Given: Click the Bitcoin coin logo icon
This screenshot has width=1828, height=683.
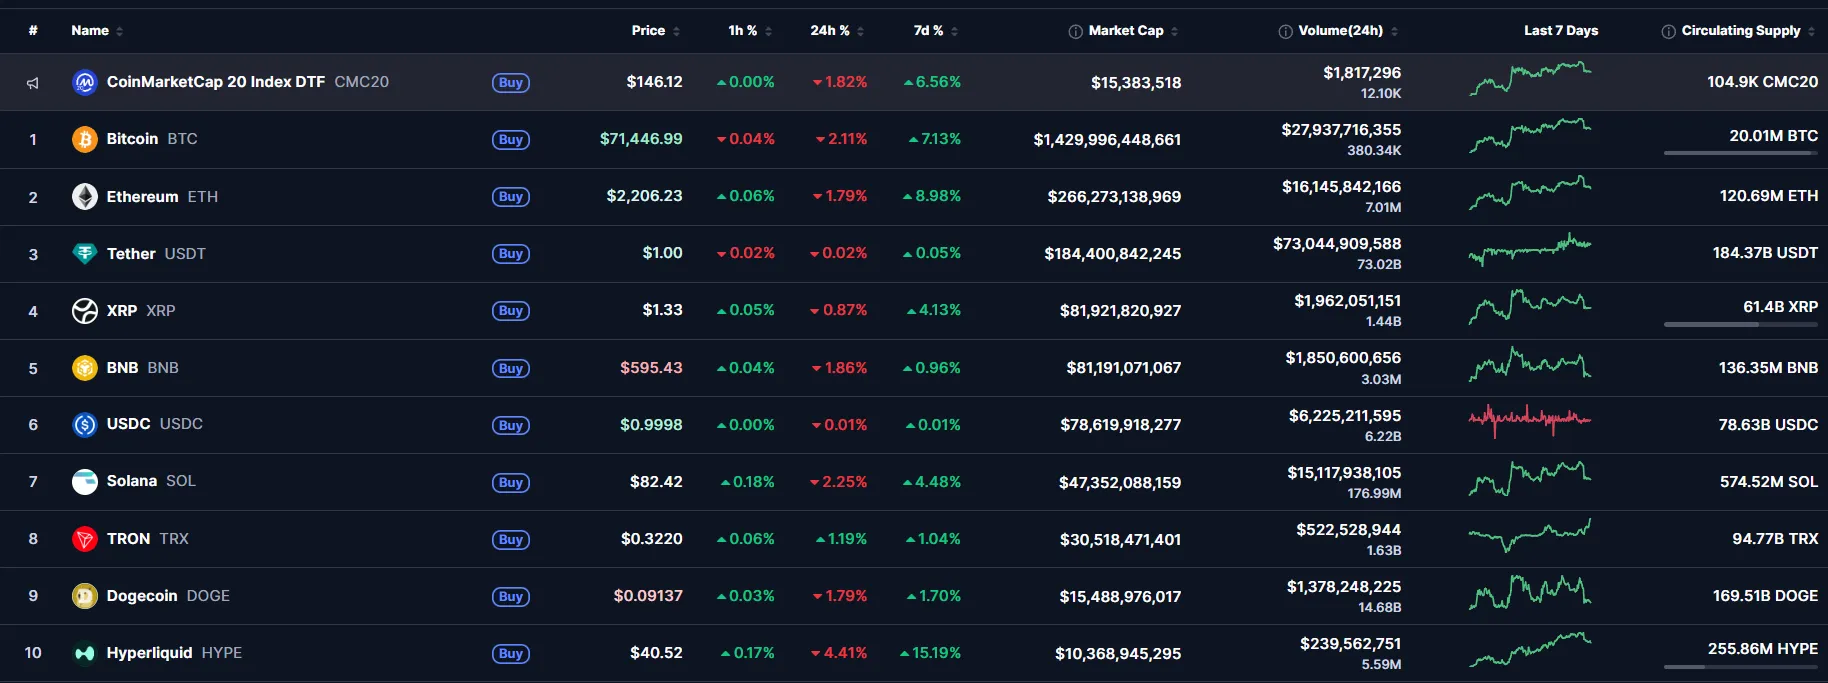Looking at the screenshot, I should (85, 139).
